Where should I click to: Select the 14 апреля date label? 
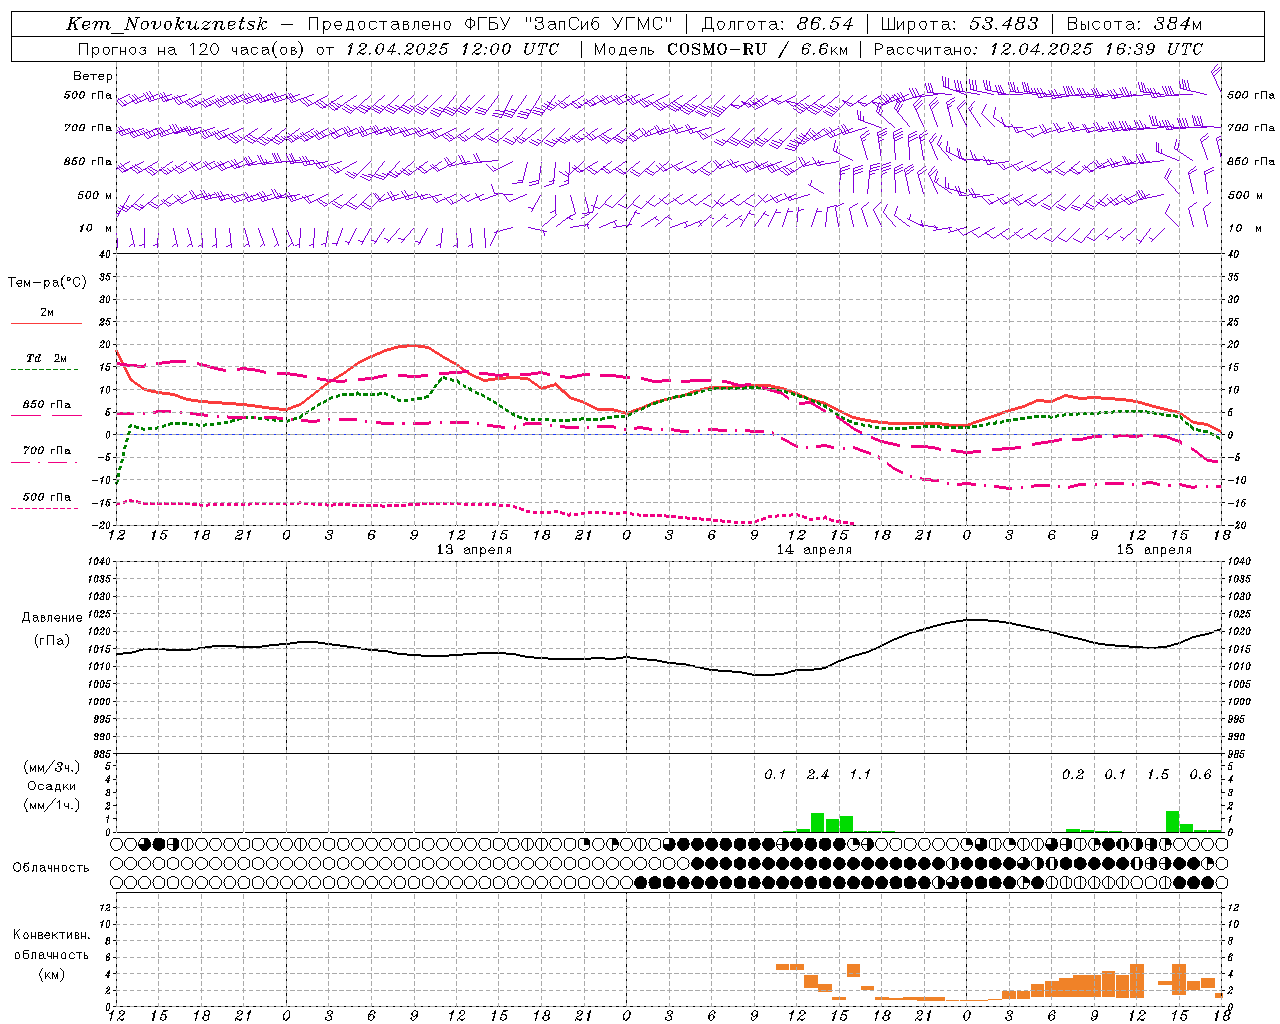[814, 550]
